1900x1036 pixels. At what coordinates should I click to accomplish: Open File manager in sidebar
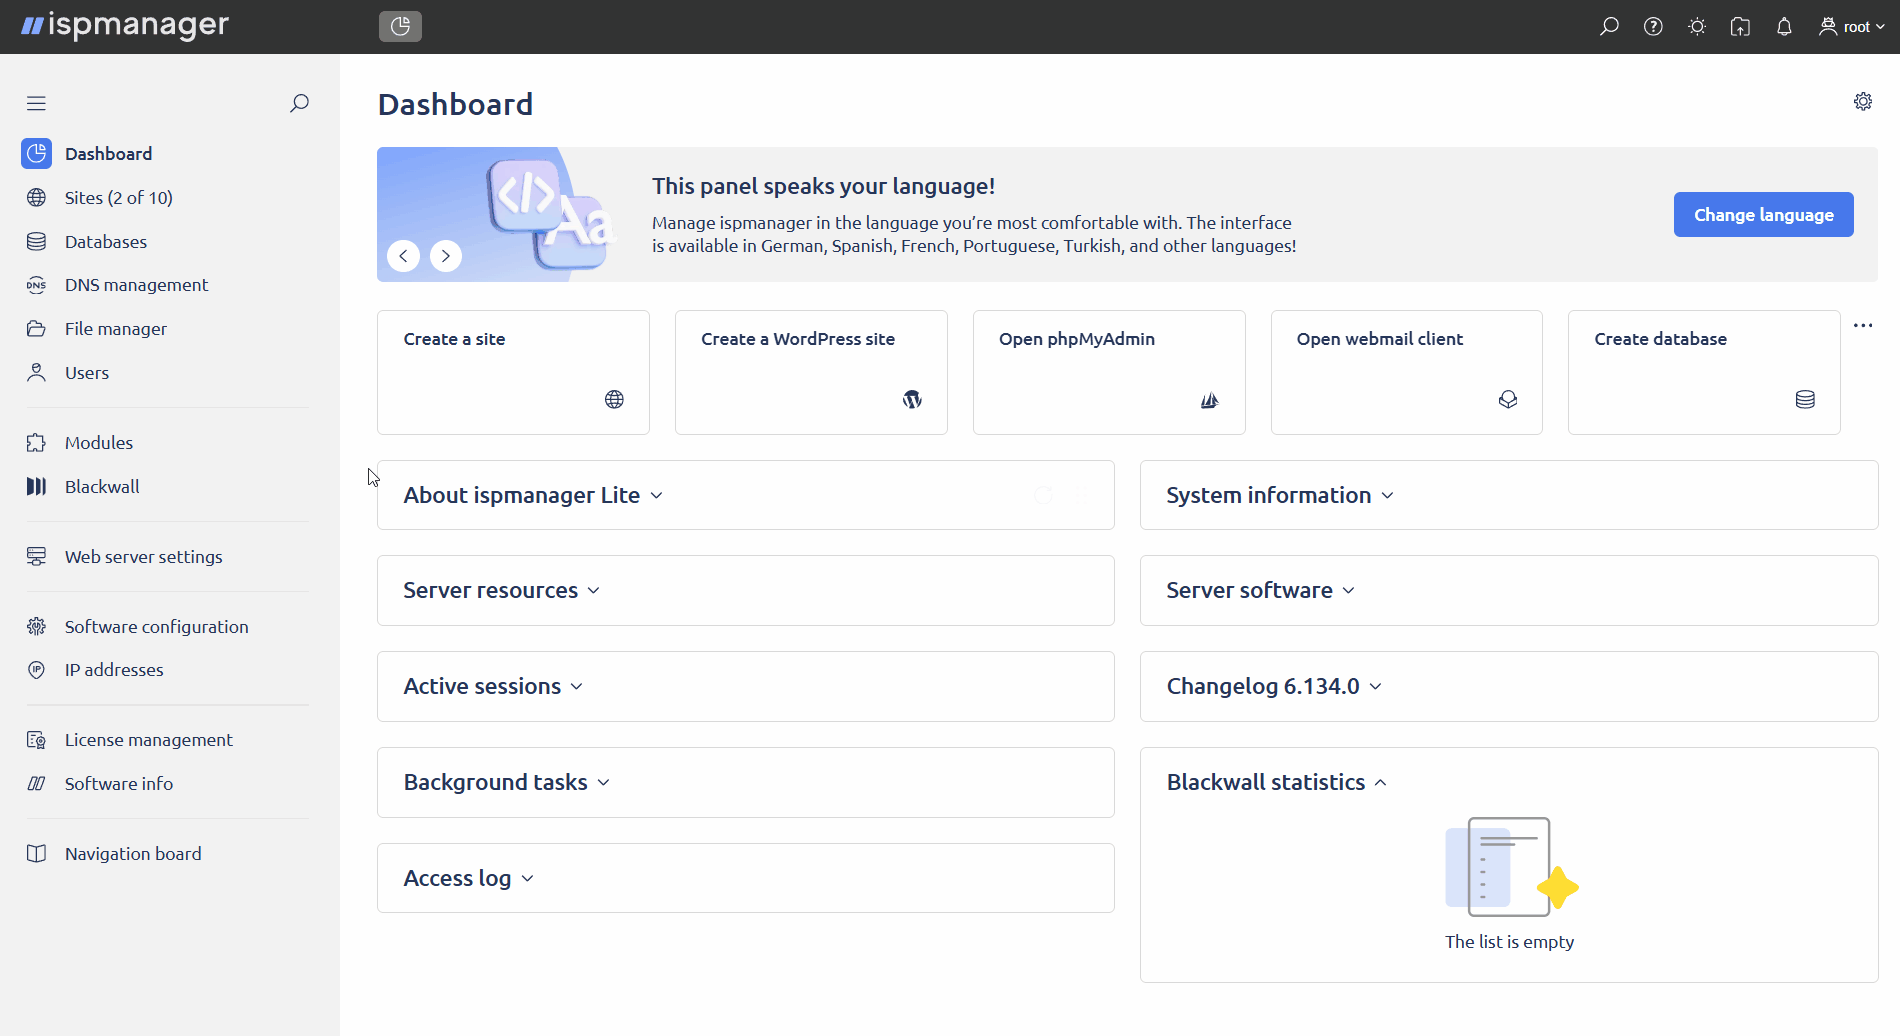click(115, 329)
